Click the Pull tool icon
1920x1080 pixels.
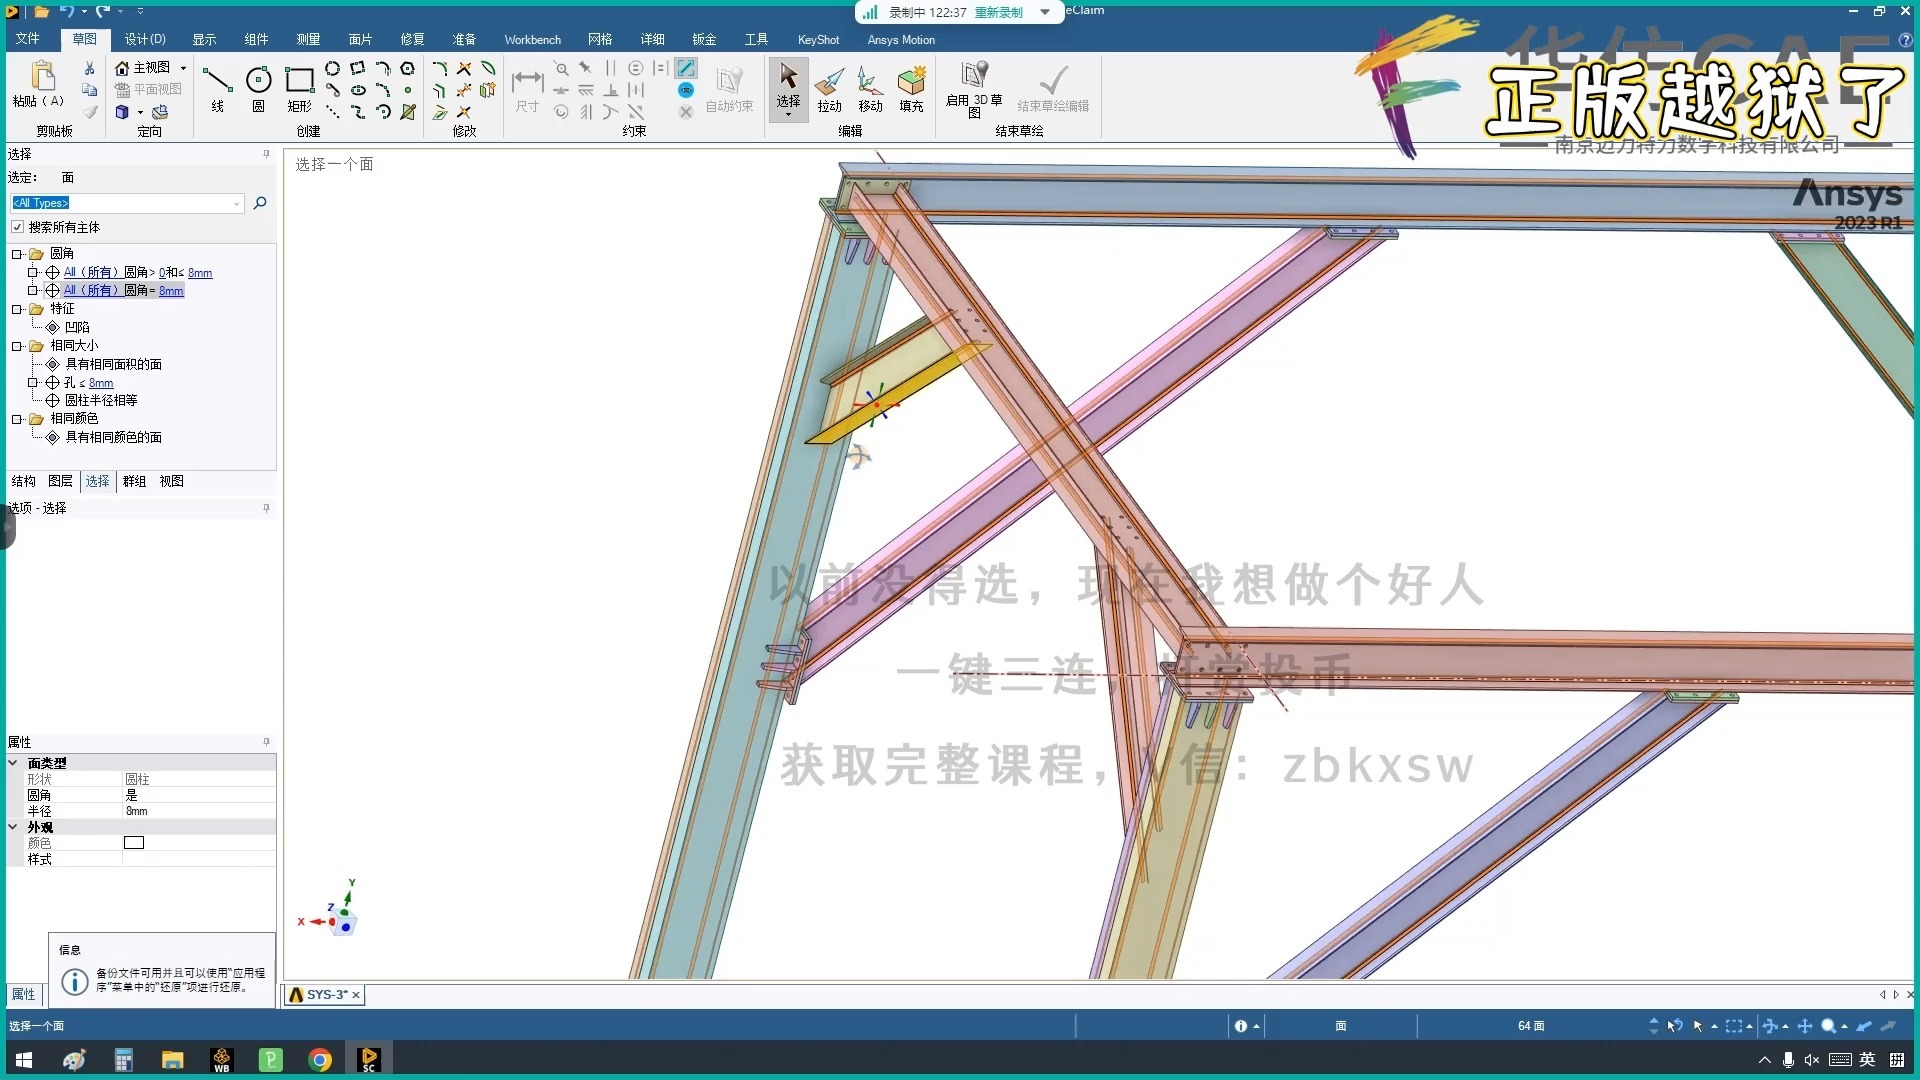(x=829, y=81)
